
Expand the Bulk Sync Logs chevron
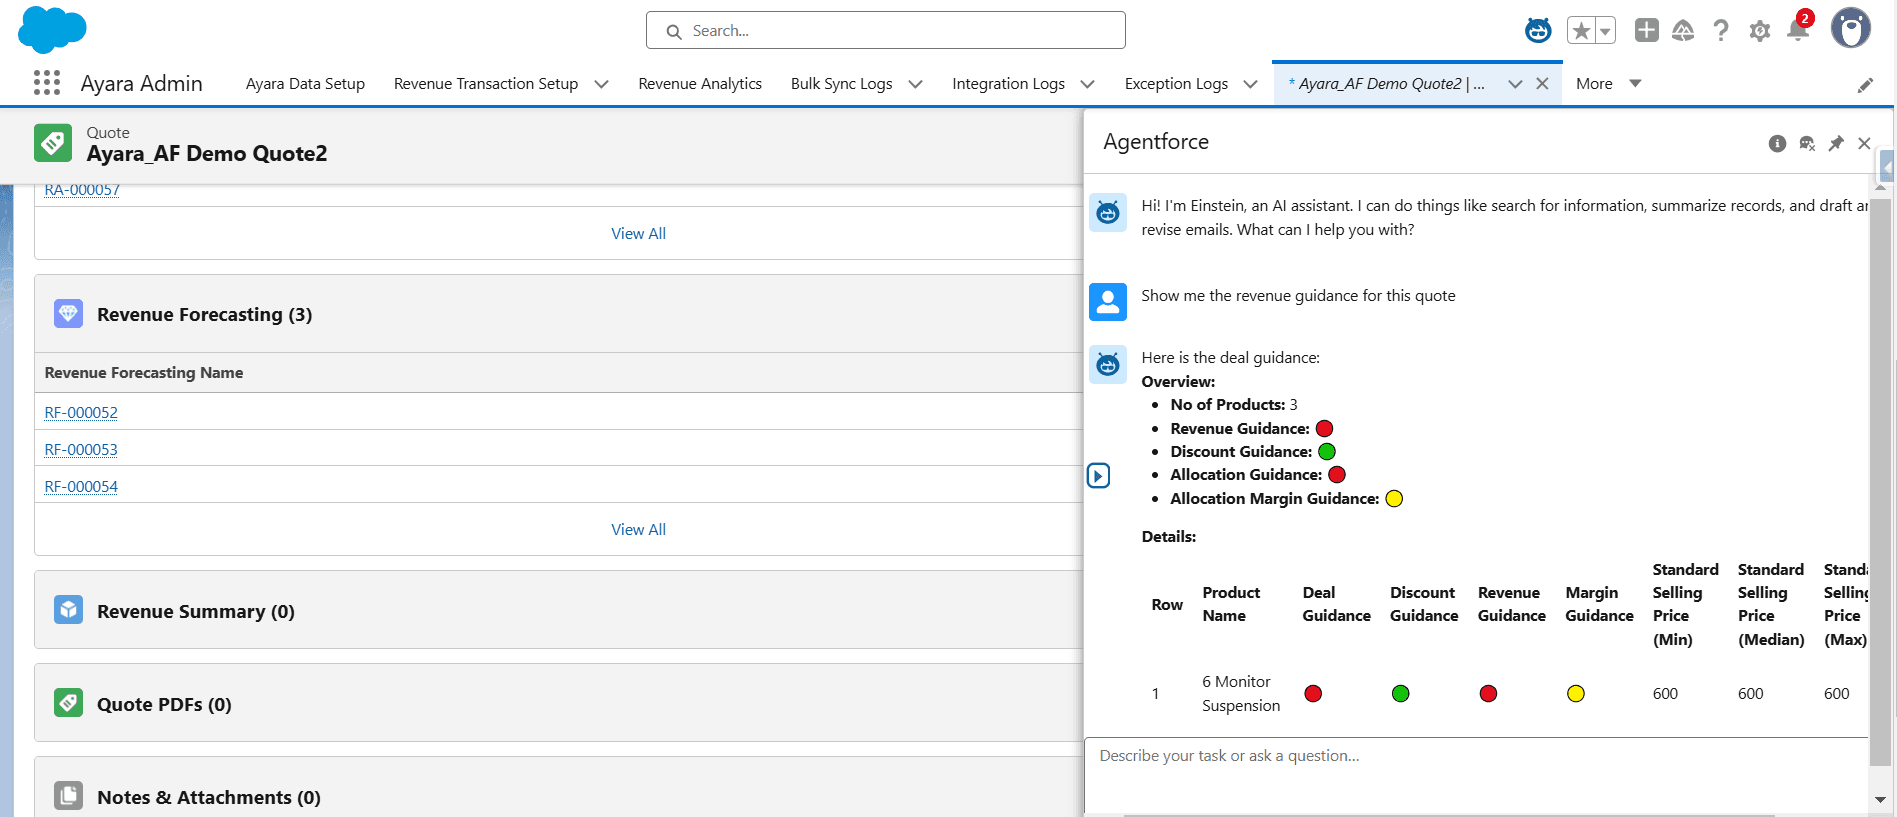(x=915, y=84)
